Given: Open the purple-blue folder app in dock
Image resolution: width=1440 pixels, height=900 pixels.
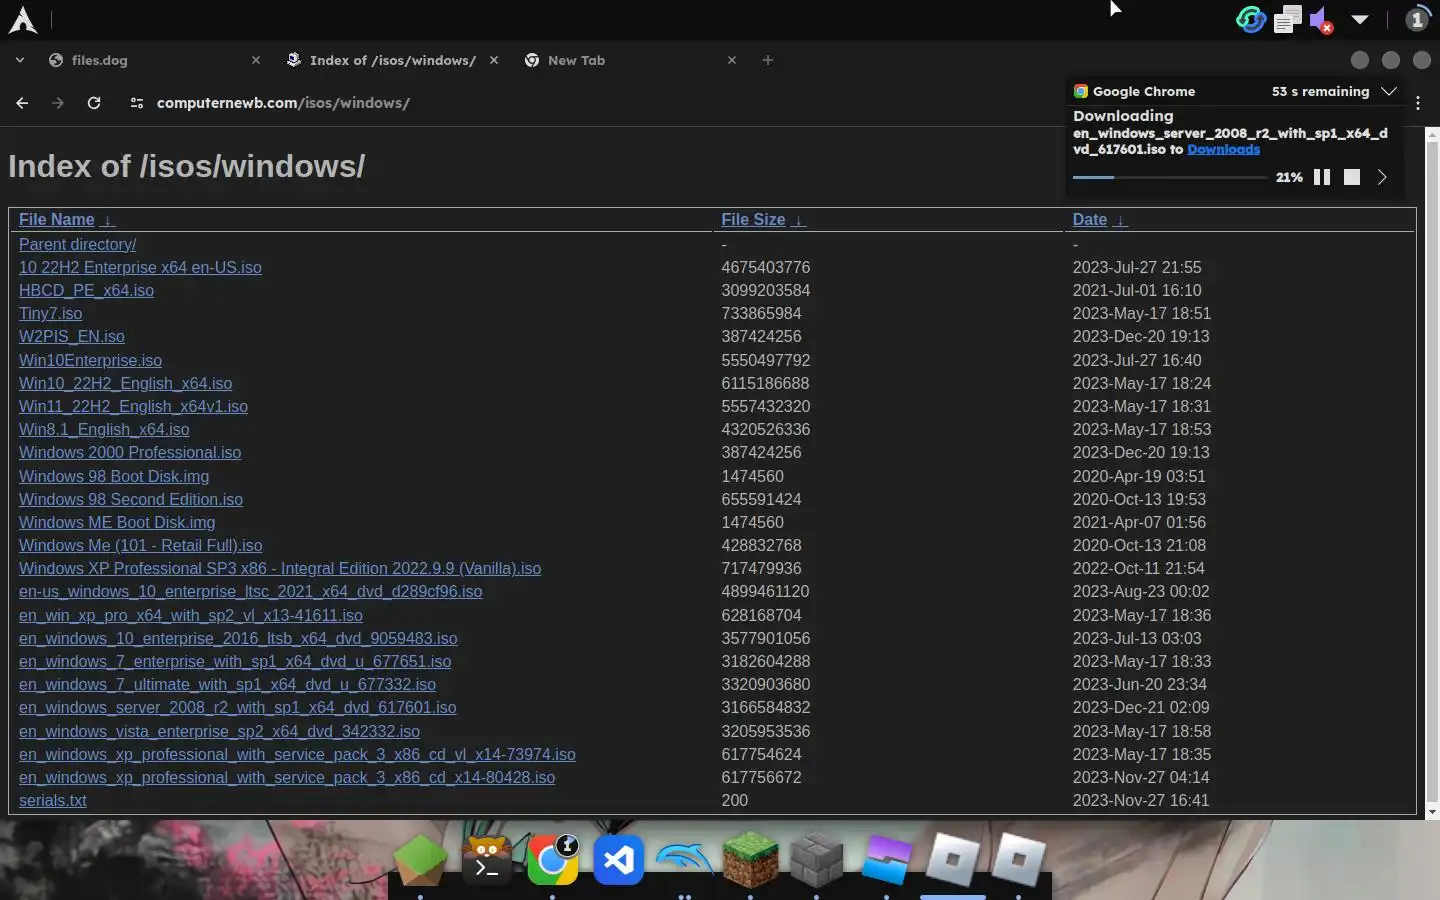Looking at the screenshot, I should click(x=886, y=860).
